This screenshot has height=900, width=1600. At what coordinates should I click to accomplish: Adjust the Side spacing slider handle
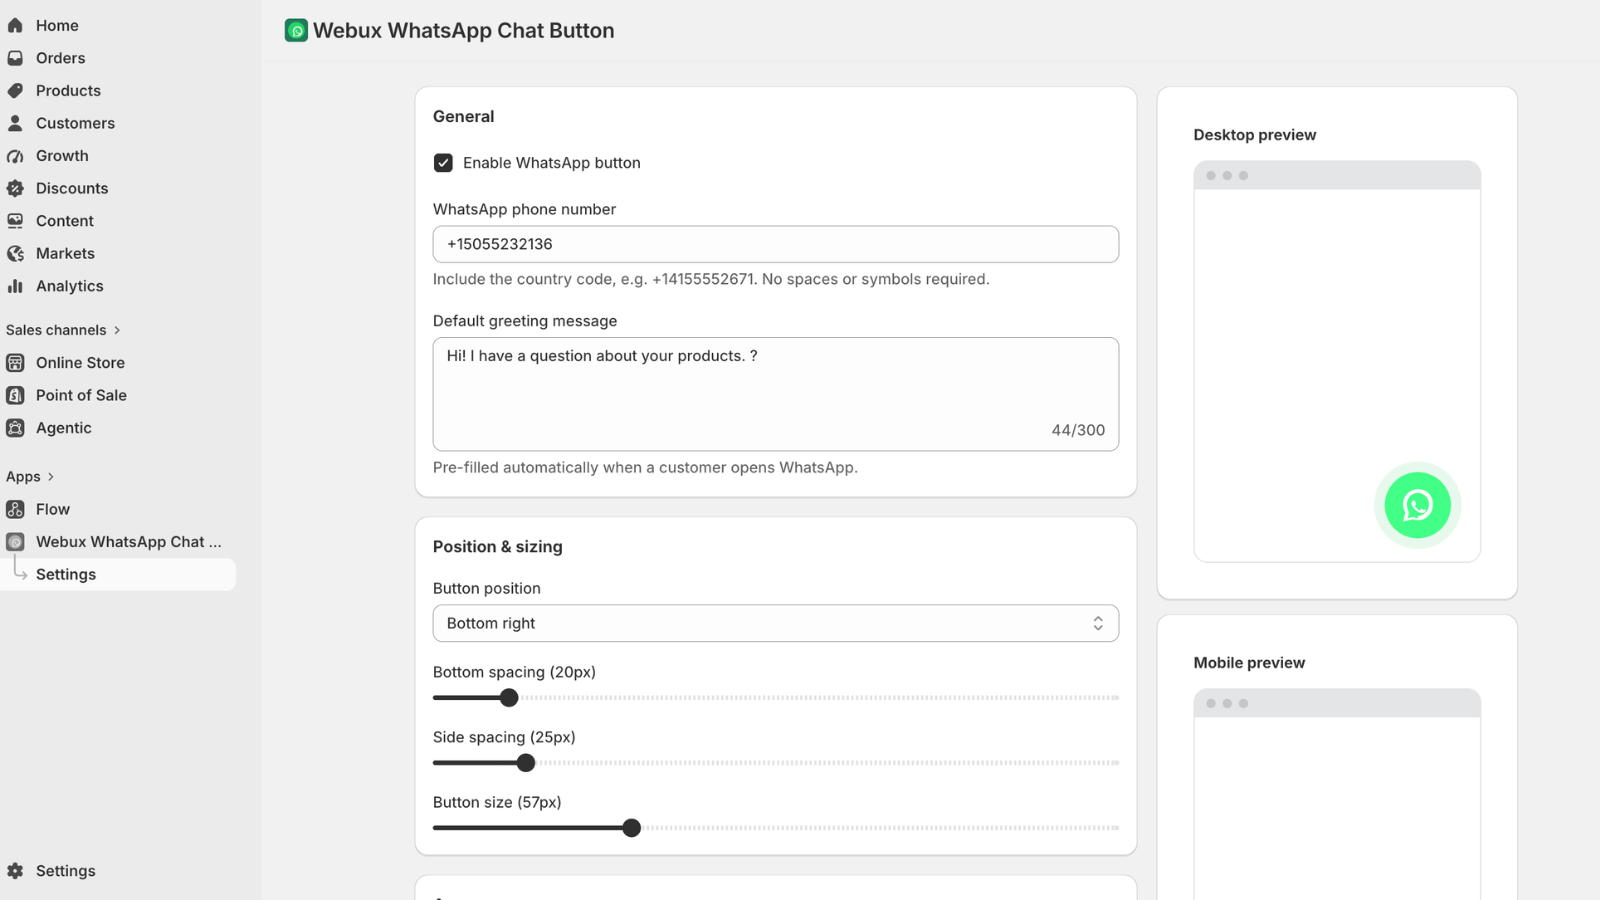[526, 763]
